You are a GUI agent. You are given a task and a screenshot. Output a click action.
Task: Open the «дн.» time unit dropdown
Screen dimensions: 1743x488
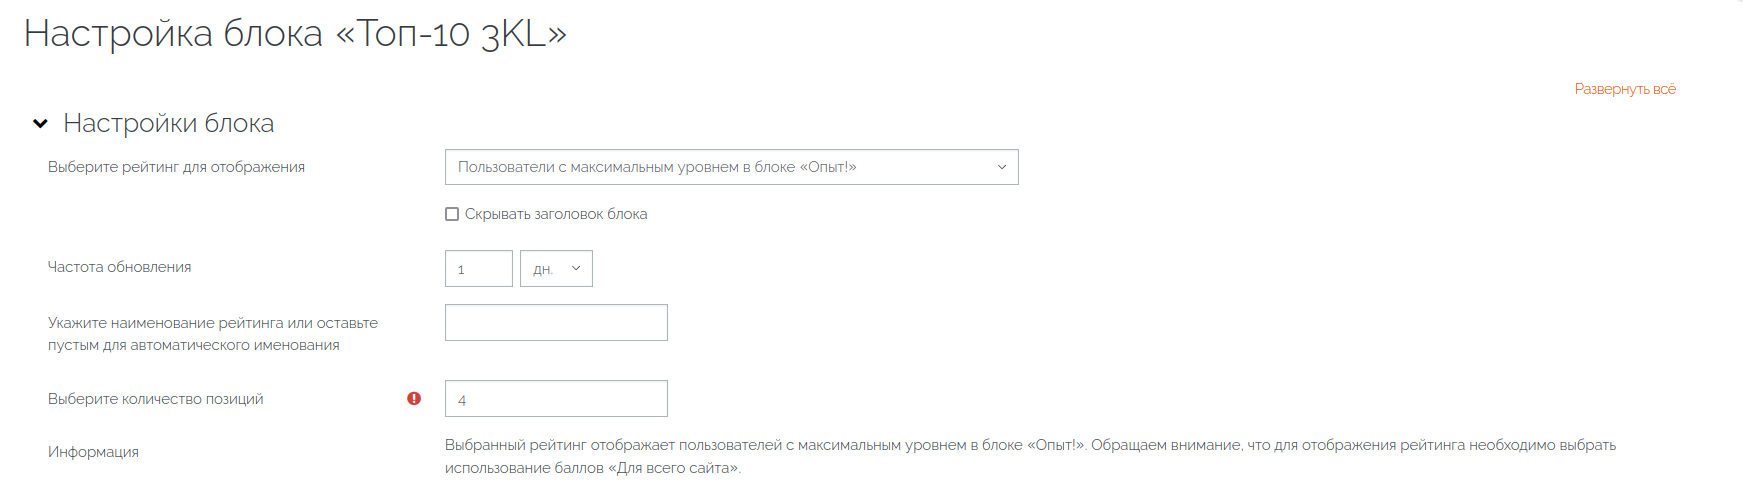point(556,268)
